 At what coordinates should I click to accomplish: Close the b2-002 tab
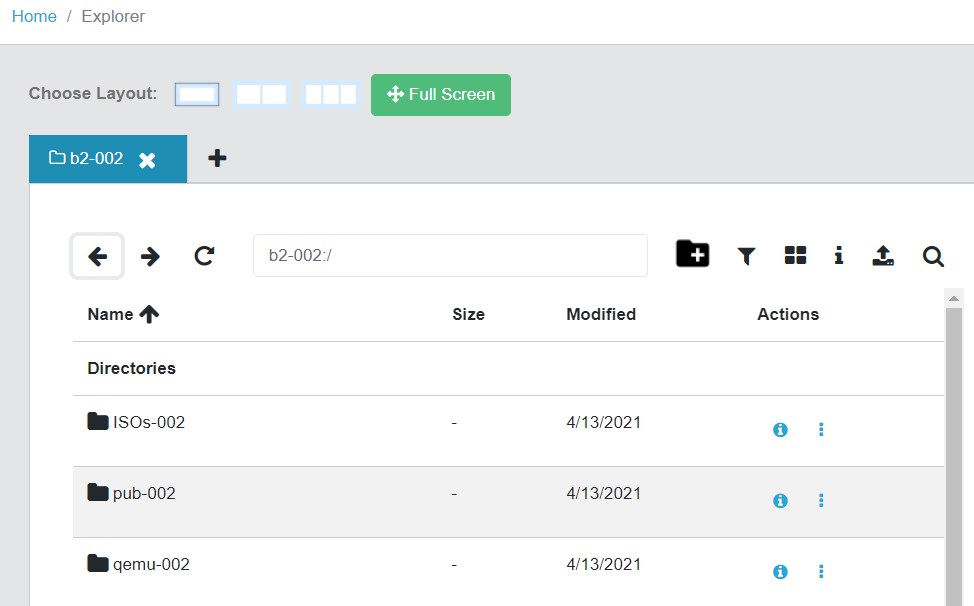click(147, 161)
